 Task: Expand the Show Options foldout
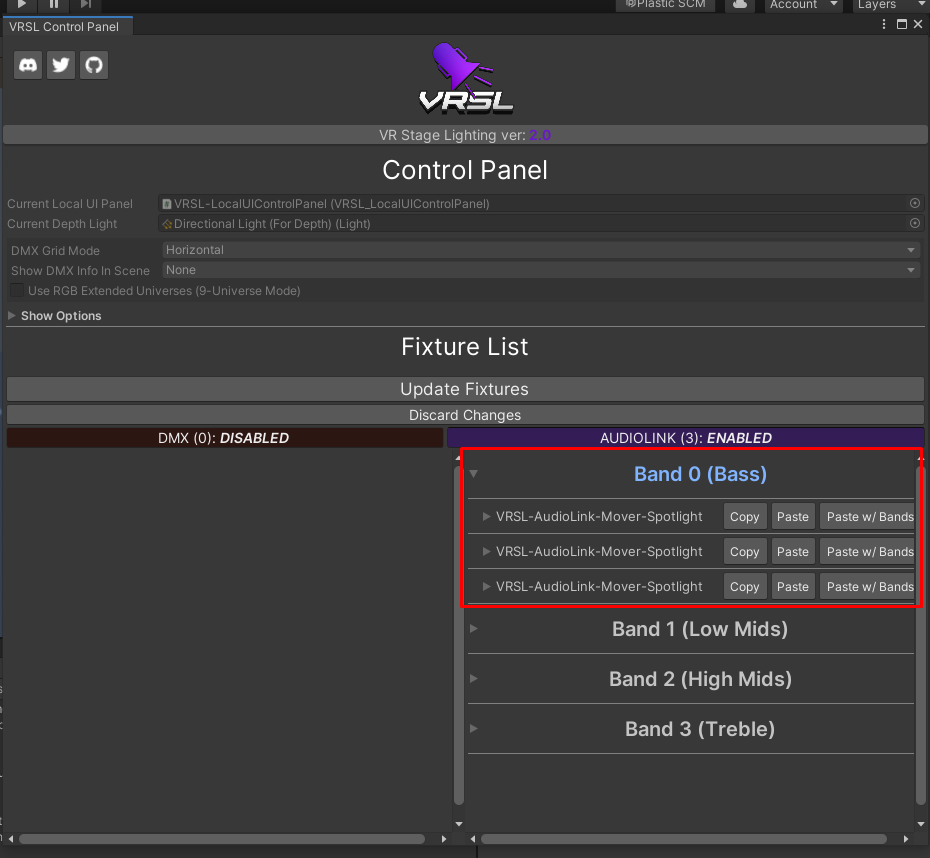pos(12,315)
